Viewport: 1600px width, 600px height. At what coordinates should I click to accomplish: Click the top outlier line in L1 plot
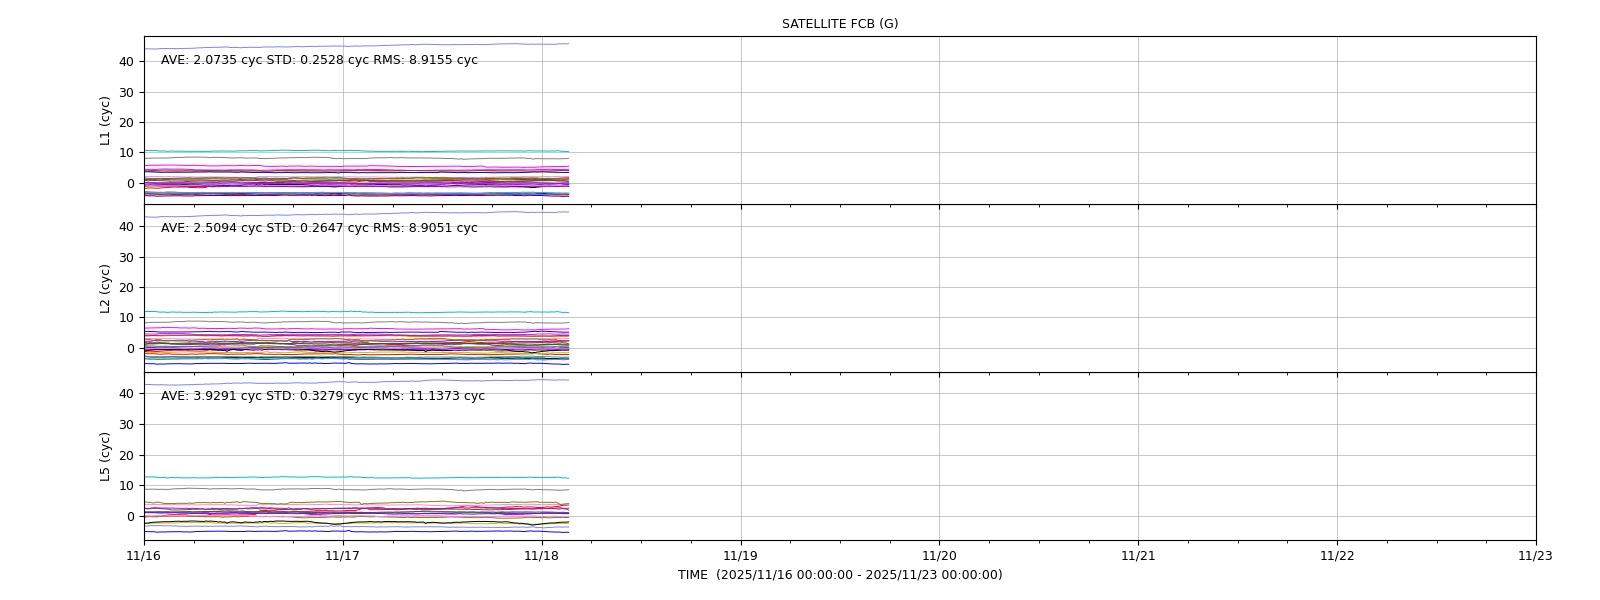(356, 46)
